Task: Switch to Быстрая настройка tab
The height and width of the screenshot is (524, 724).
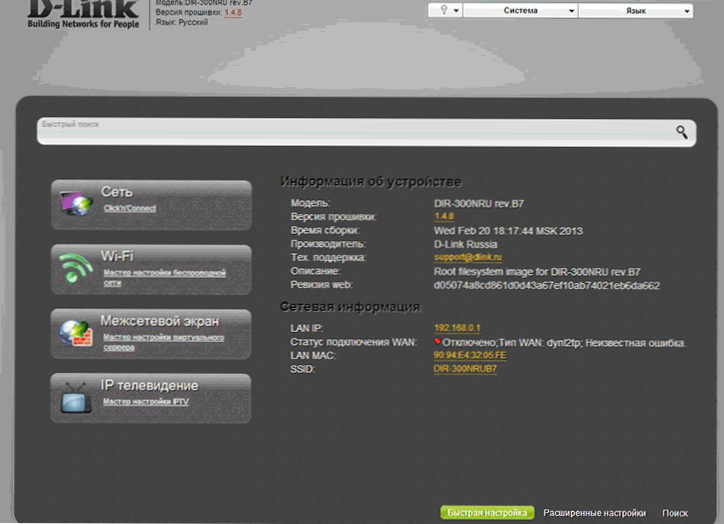Action: (487, 513)
